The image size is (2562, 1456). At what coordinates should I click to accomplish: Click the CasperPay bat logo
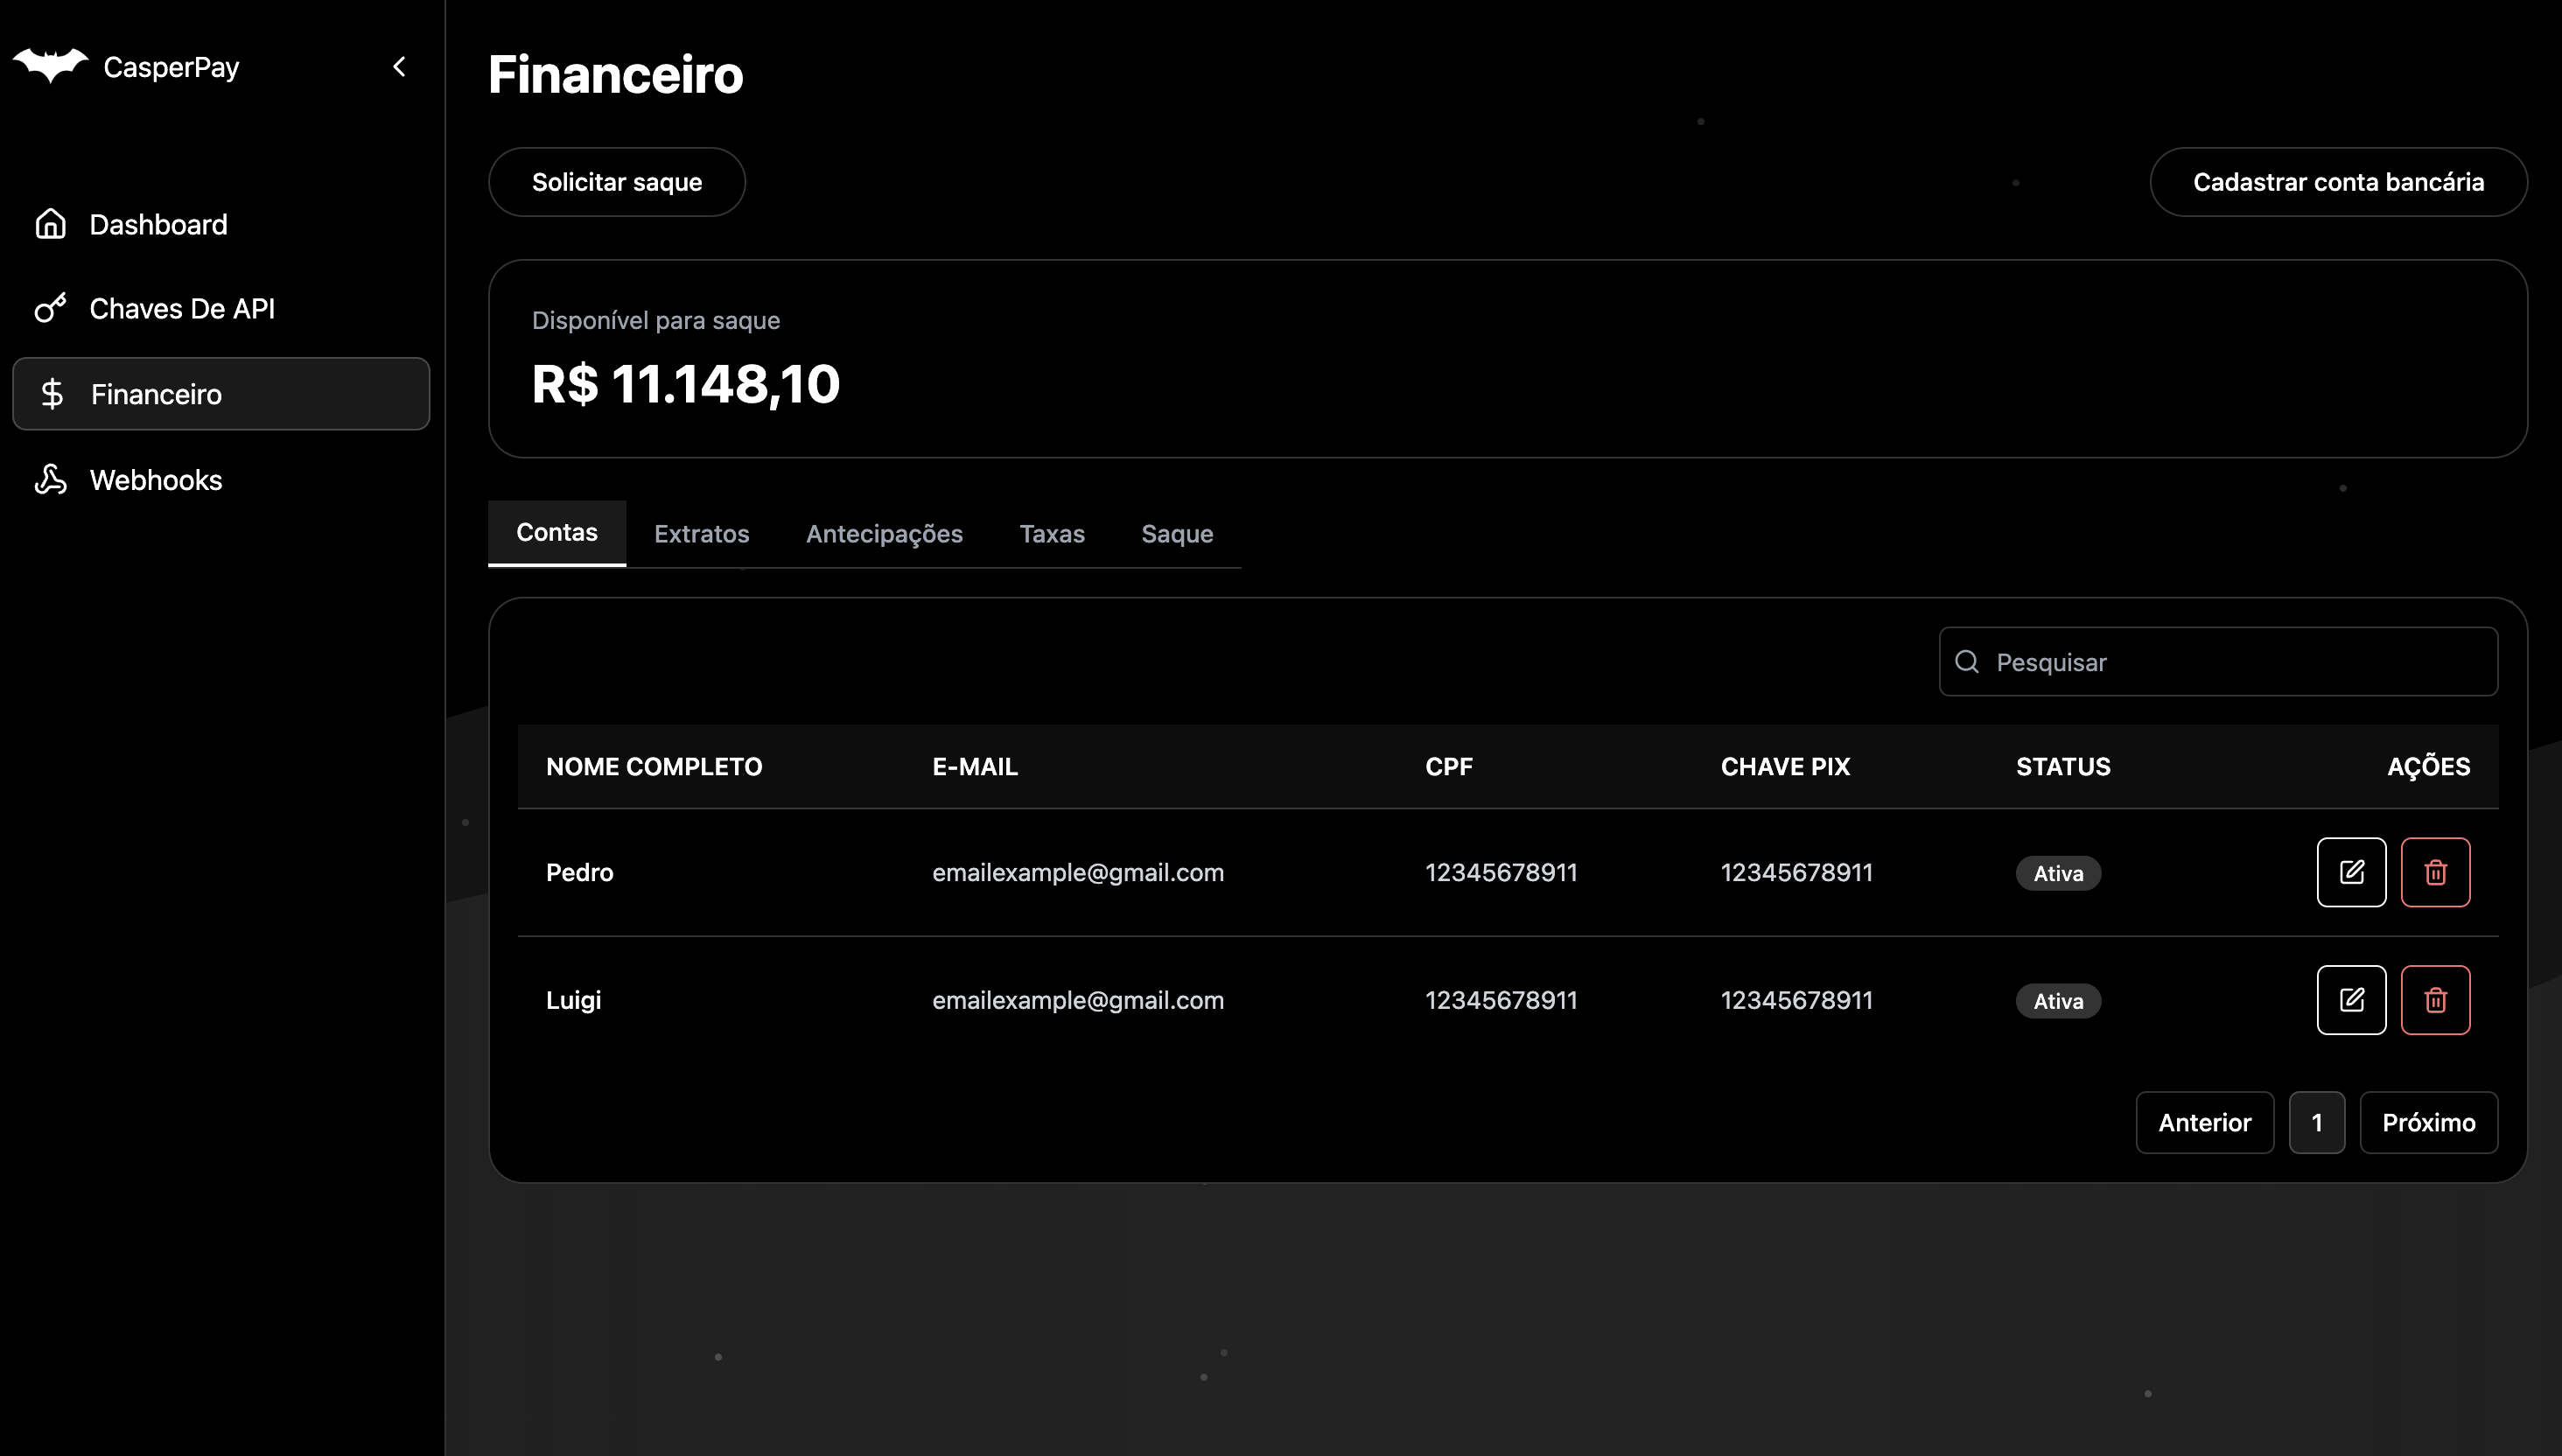click(x=50, y=66)
